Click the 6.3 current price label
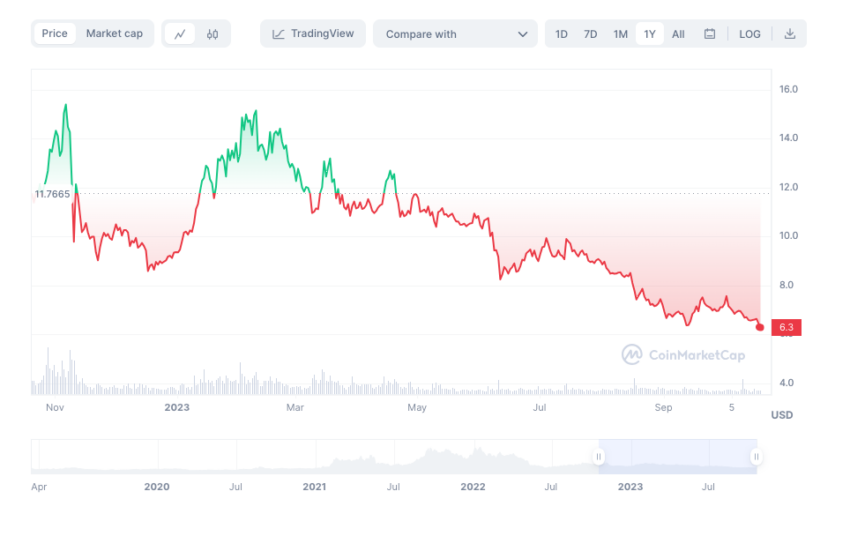 pos(786,327)
